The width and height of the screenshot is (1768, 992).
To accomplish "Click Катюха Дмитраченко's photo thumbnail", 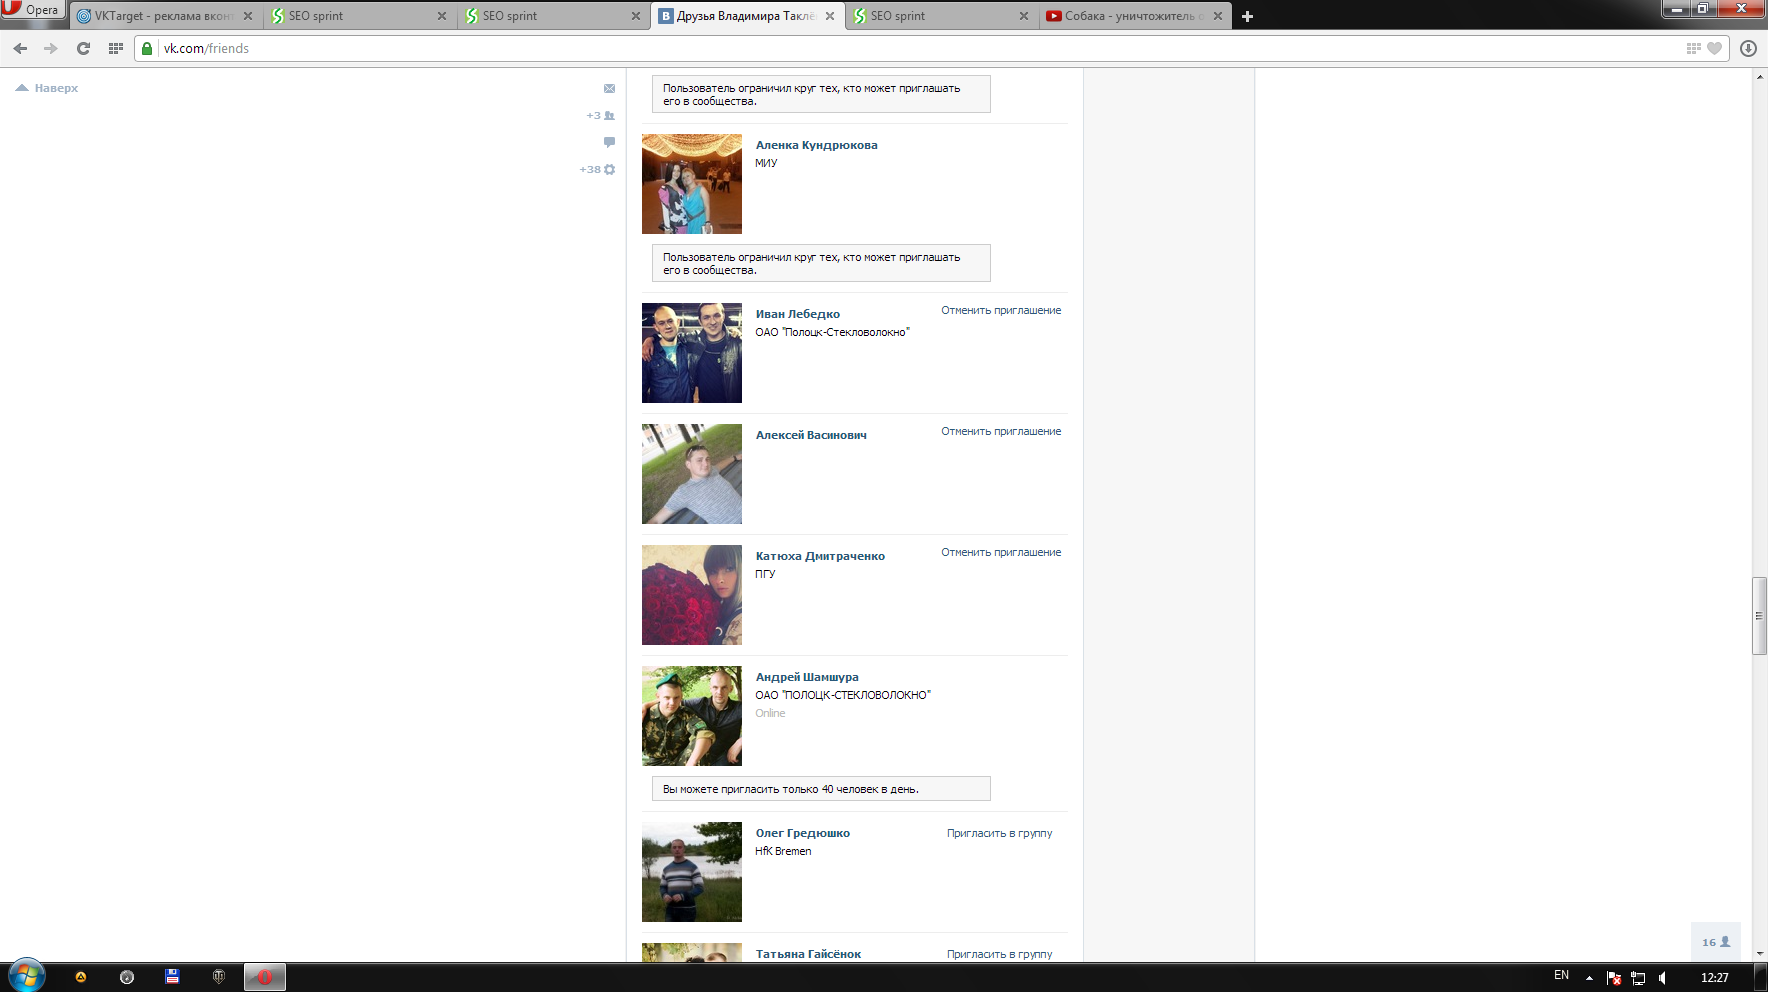I will [692, 595].
